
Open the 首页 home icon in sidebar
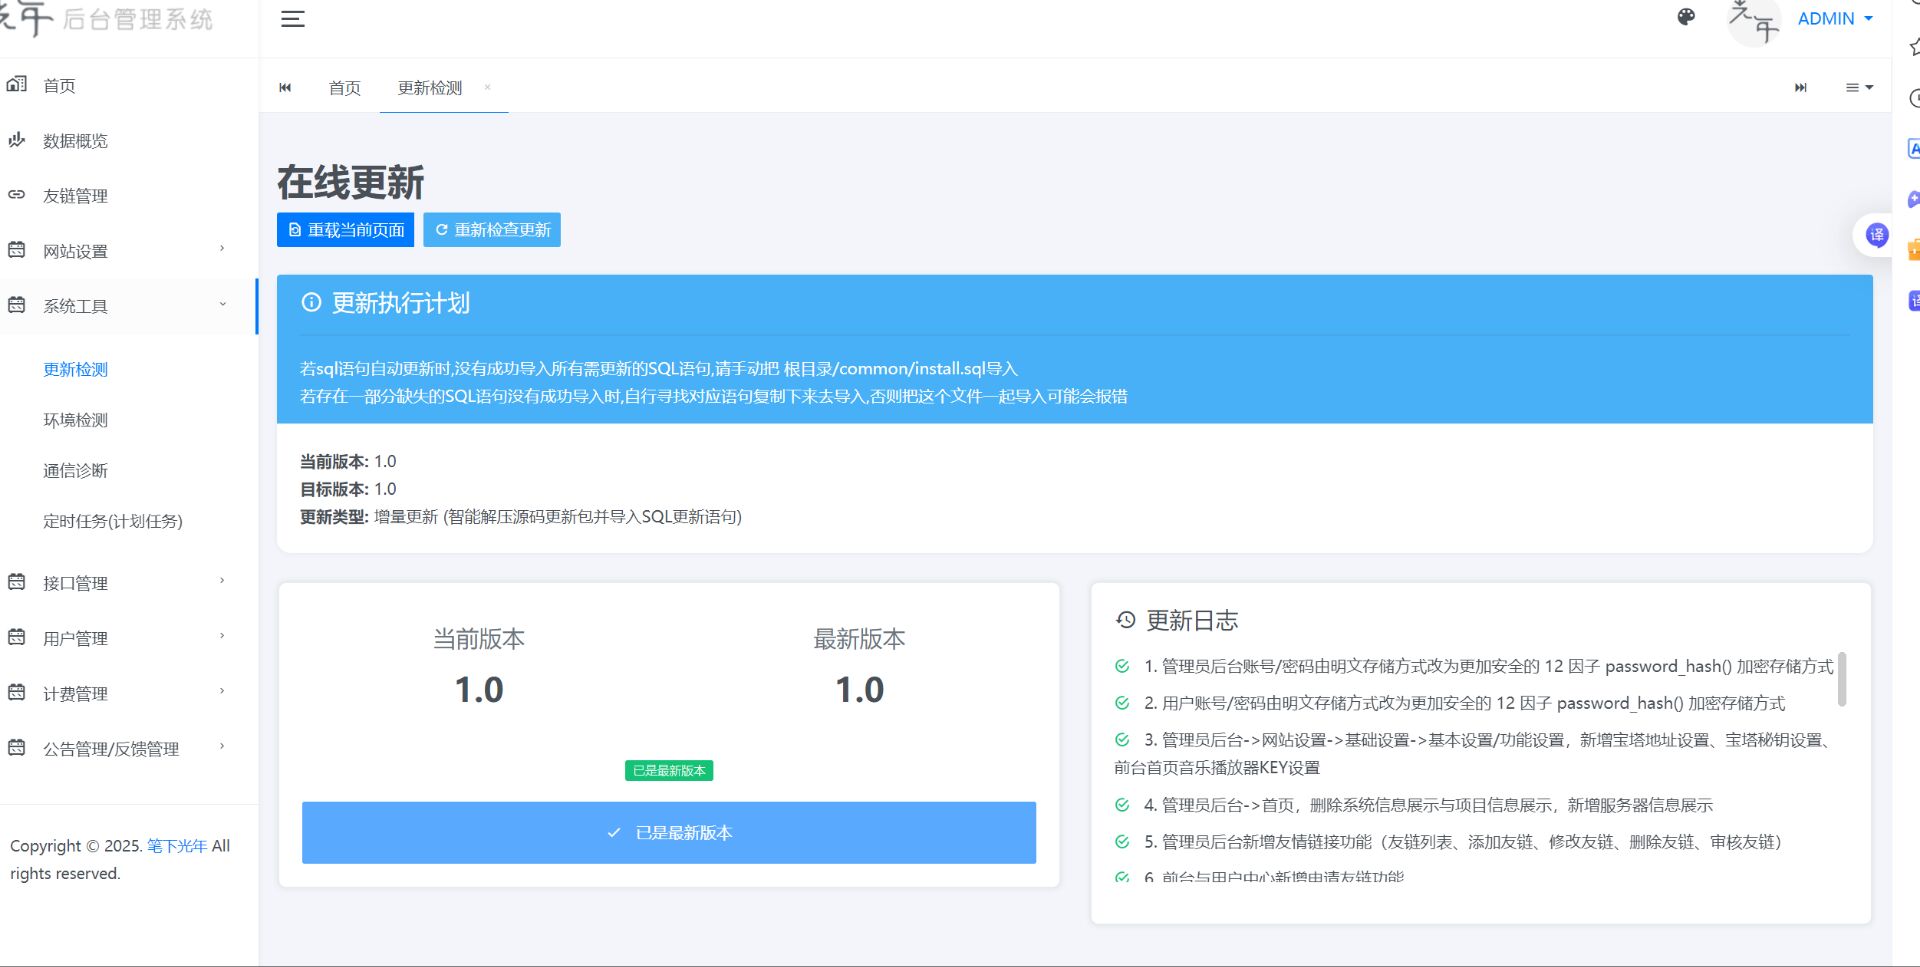(x=16, y=85)
